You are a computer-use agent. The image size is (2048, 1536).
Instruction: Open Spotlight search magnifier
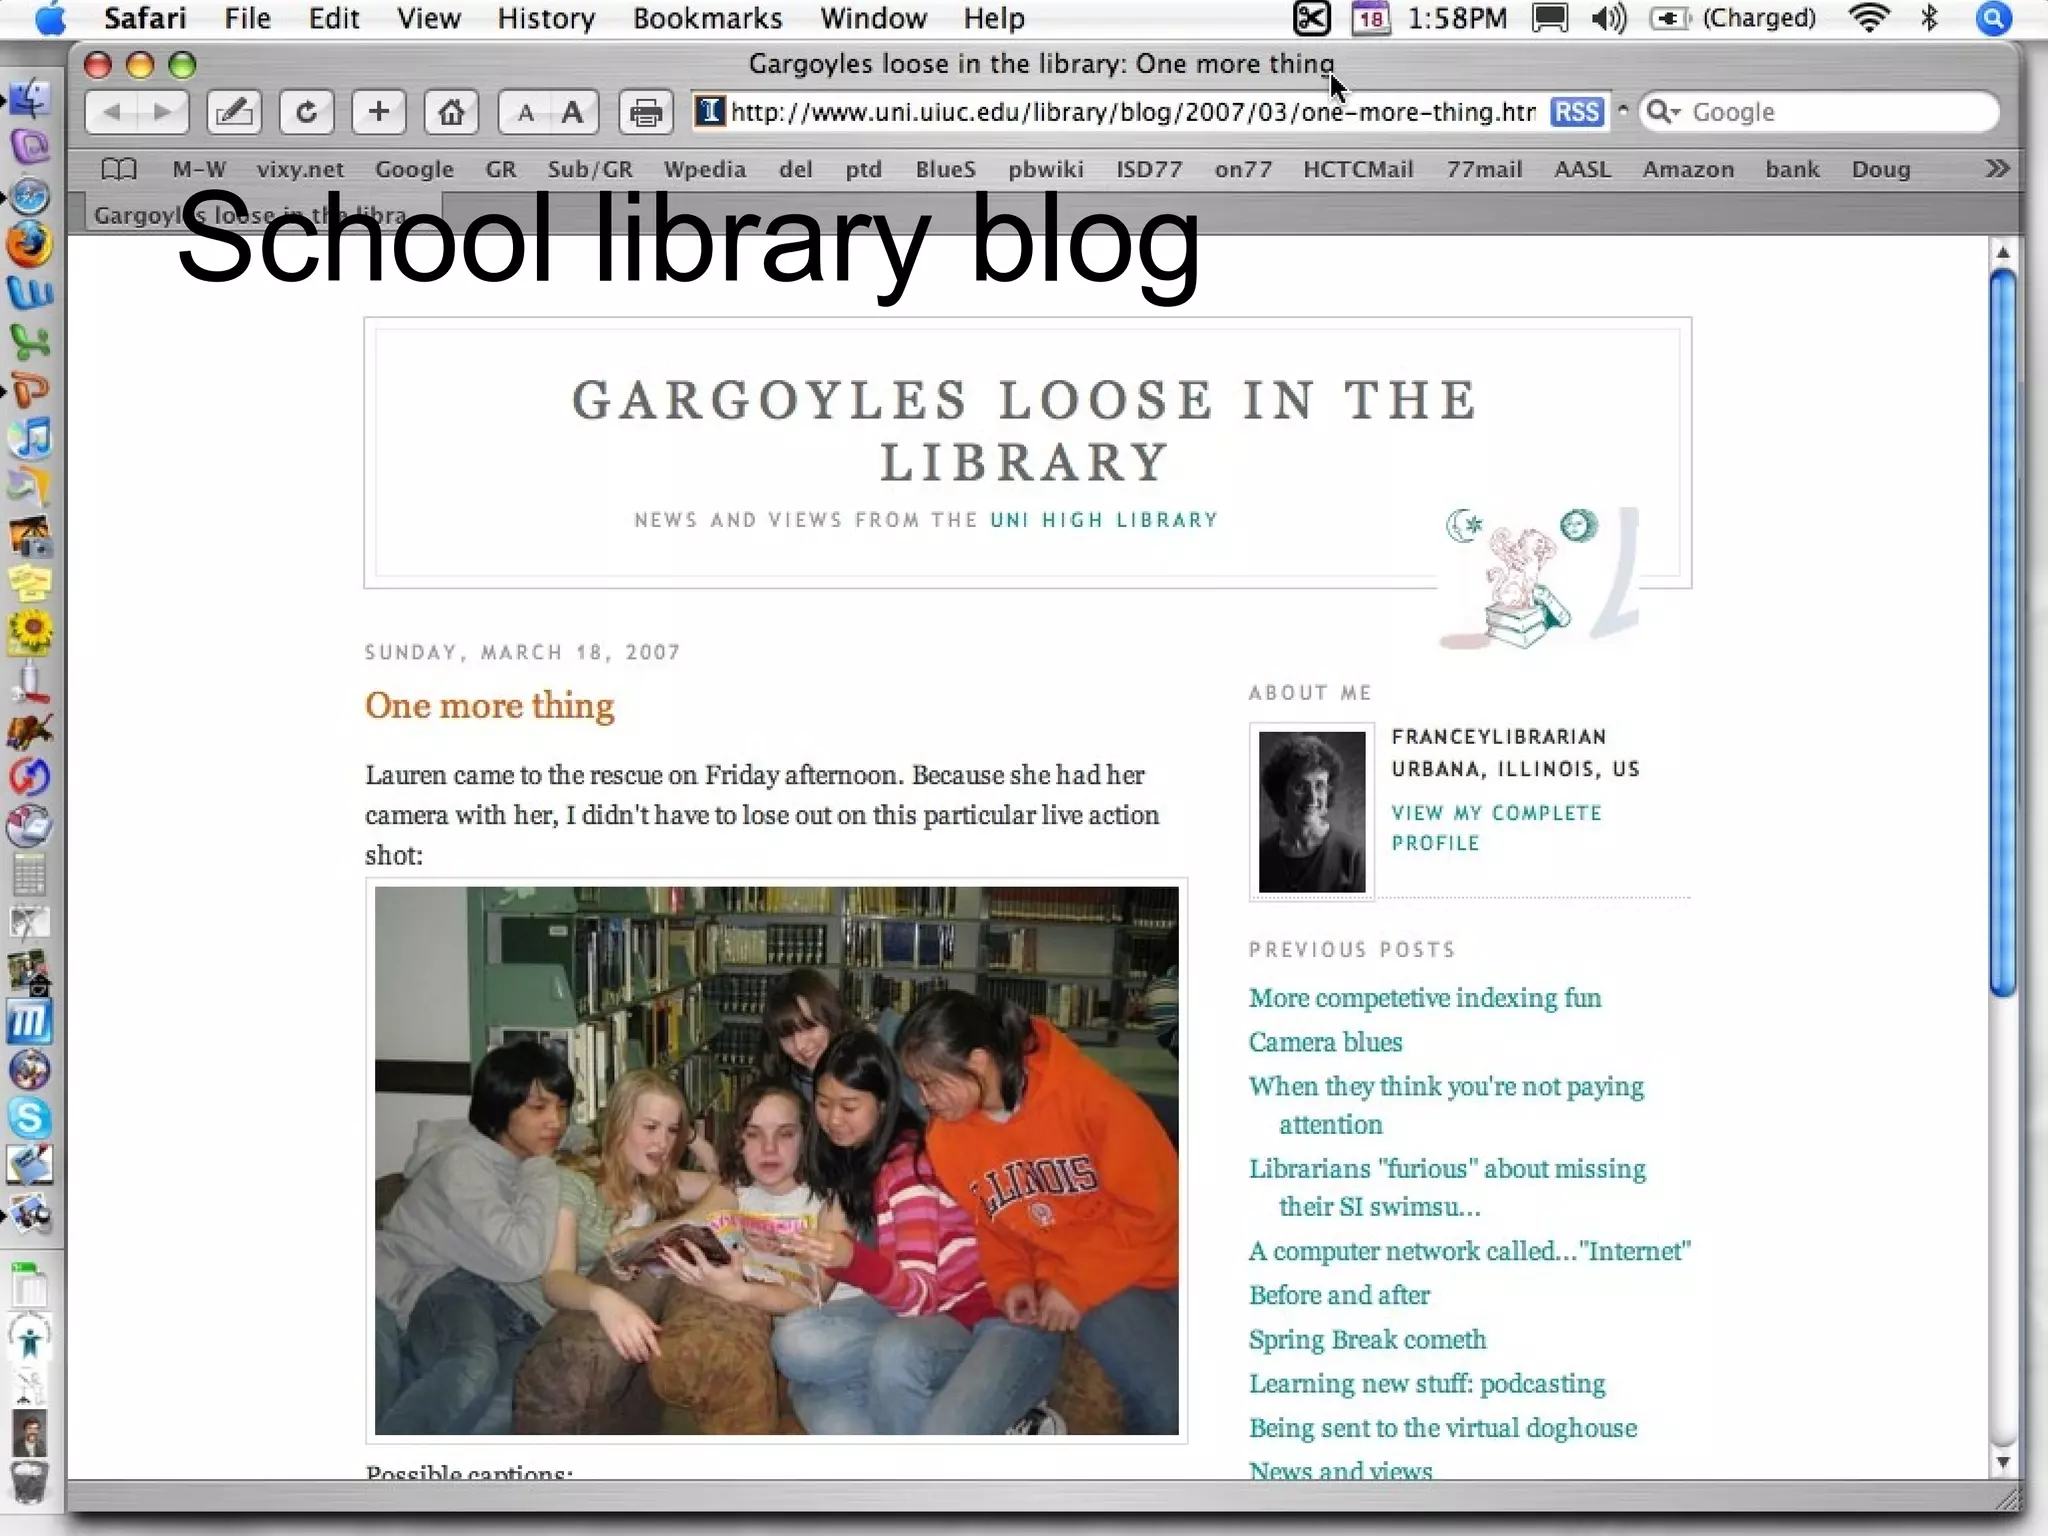coord(1993,19)
